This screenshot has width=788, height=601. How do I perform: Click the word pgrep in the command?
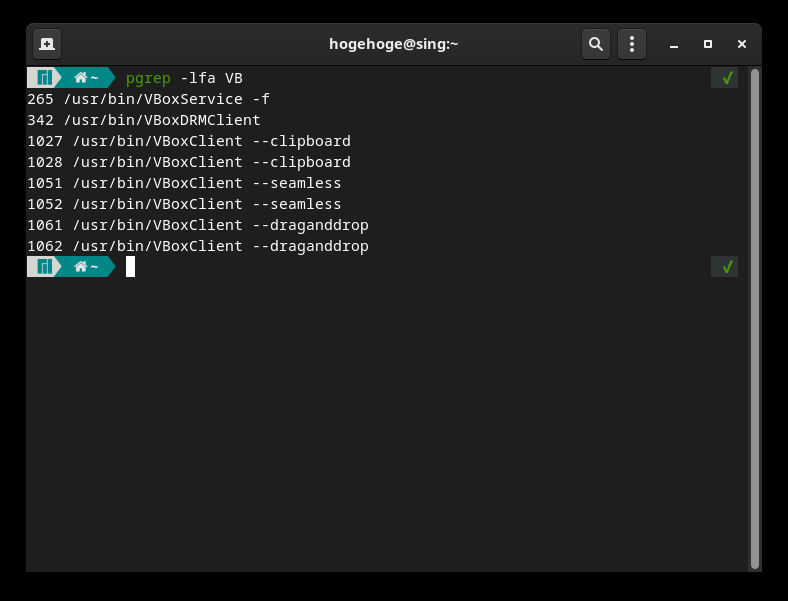[x=148, y=78]
